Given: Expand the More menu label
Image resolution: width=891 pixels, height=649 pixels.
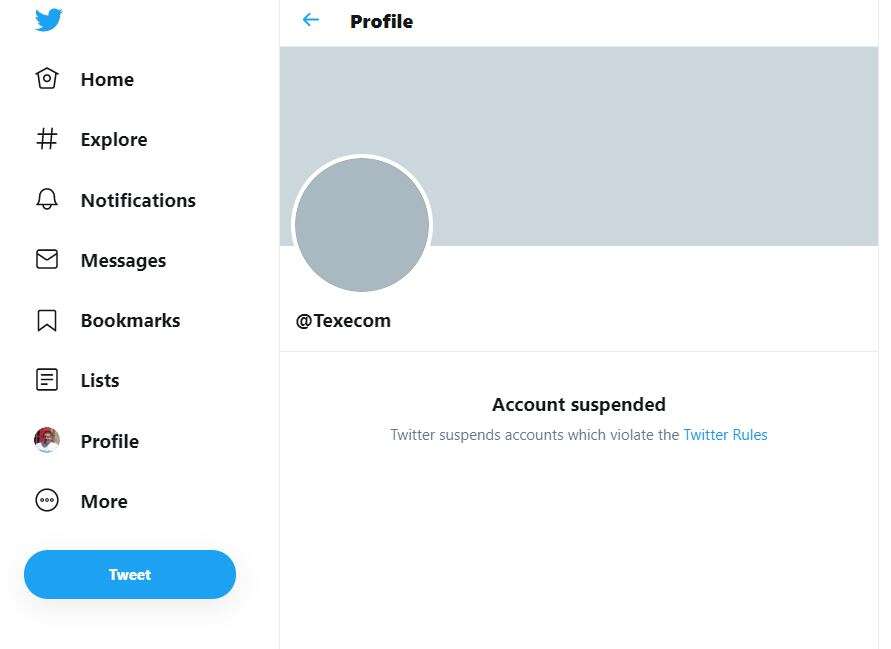Looking at the screenshot, I should [x=104, y=502].
